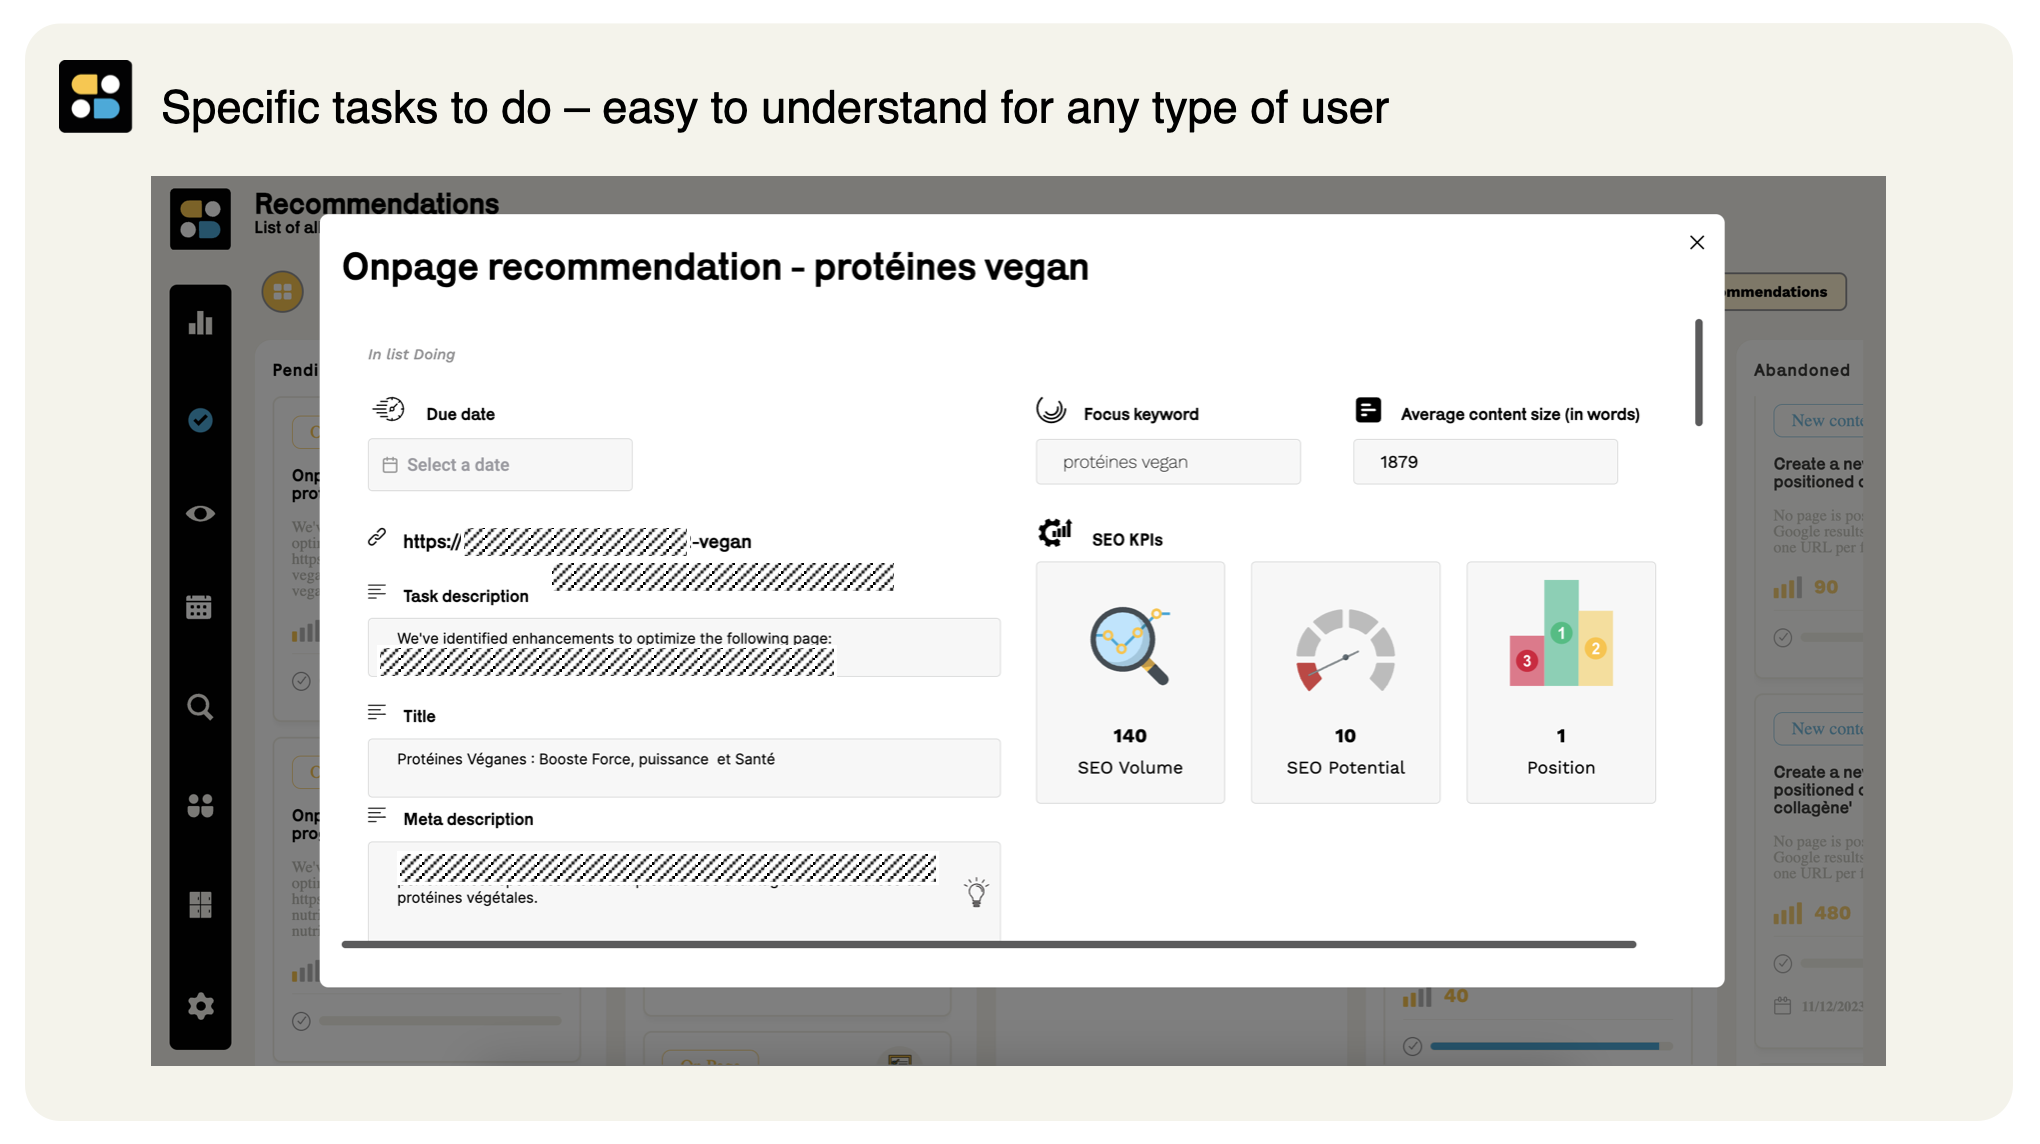Click the lightbulb suggestion icon near meta description

[x=976, y=891]
